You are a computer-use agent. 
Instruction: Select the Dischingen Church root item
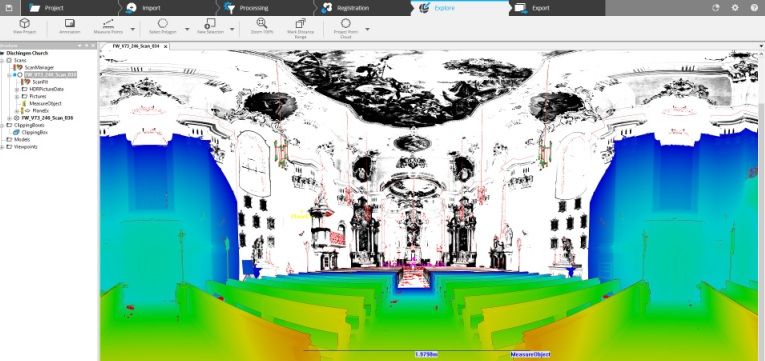pos(27,53)
